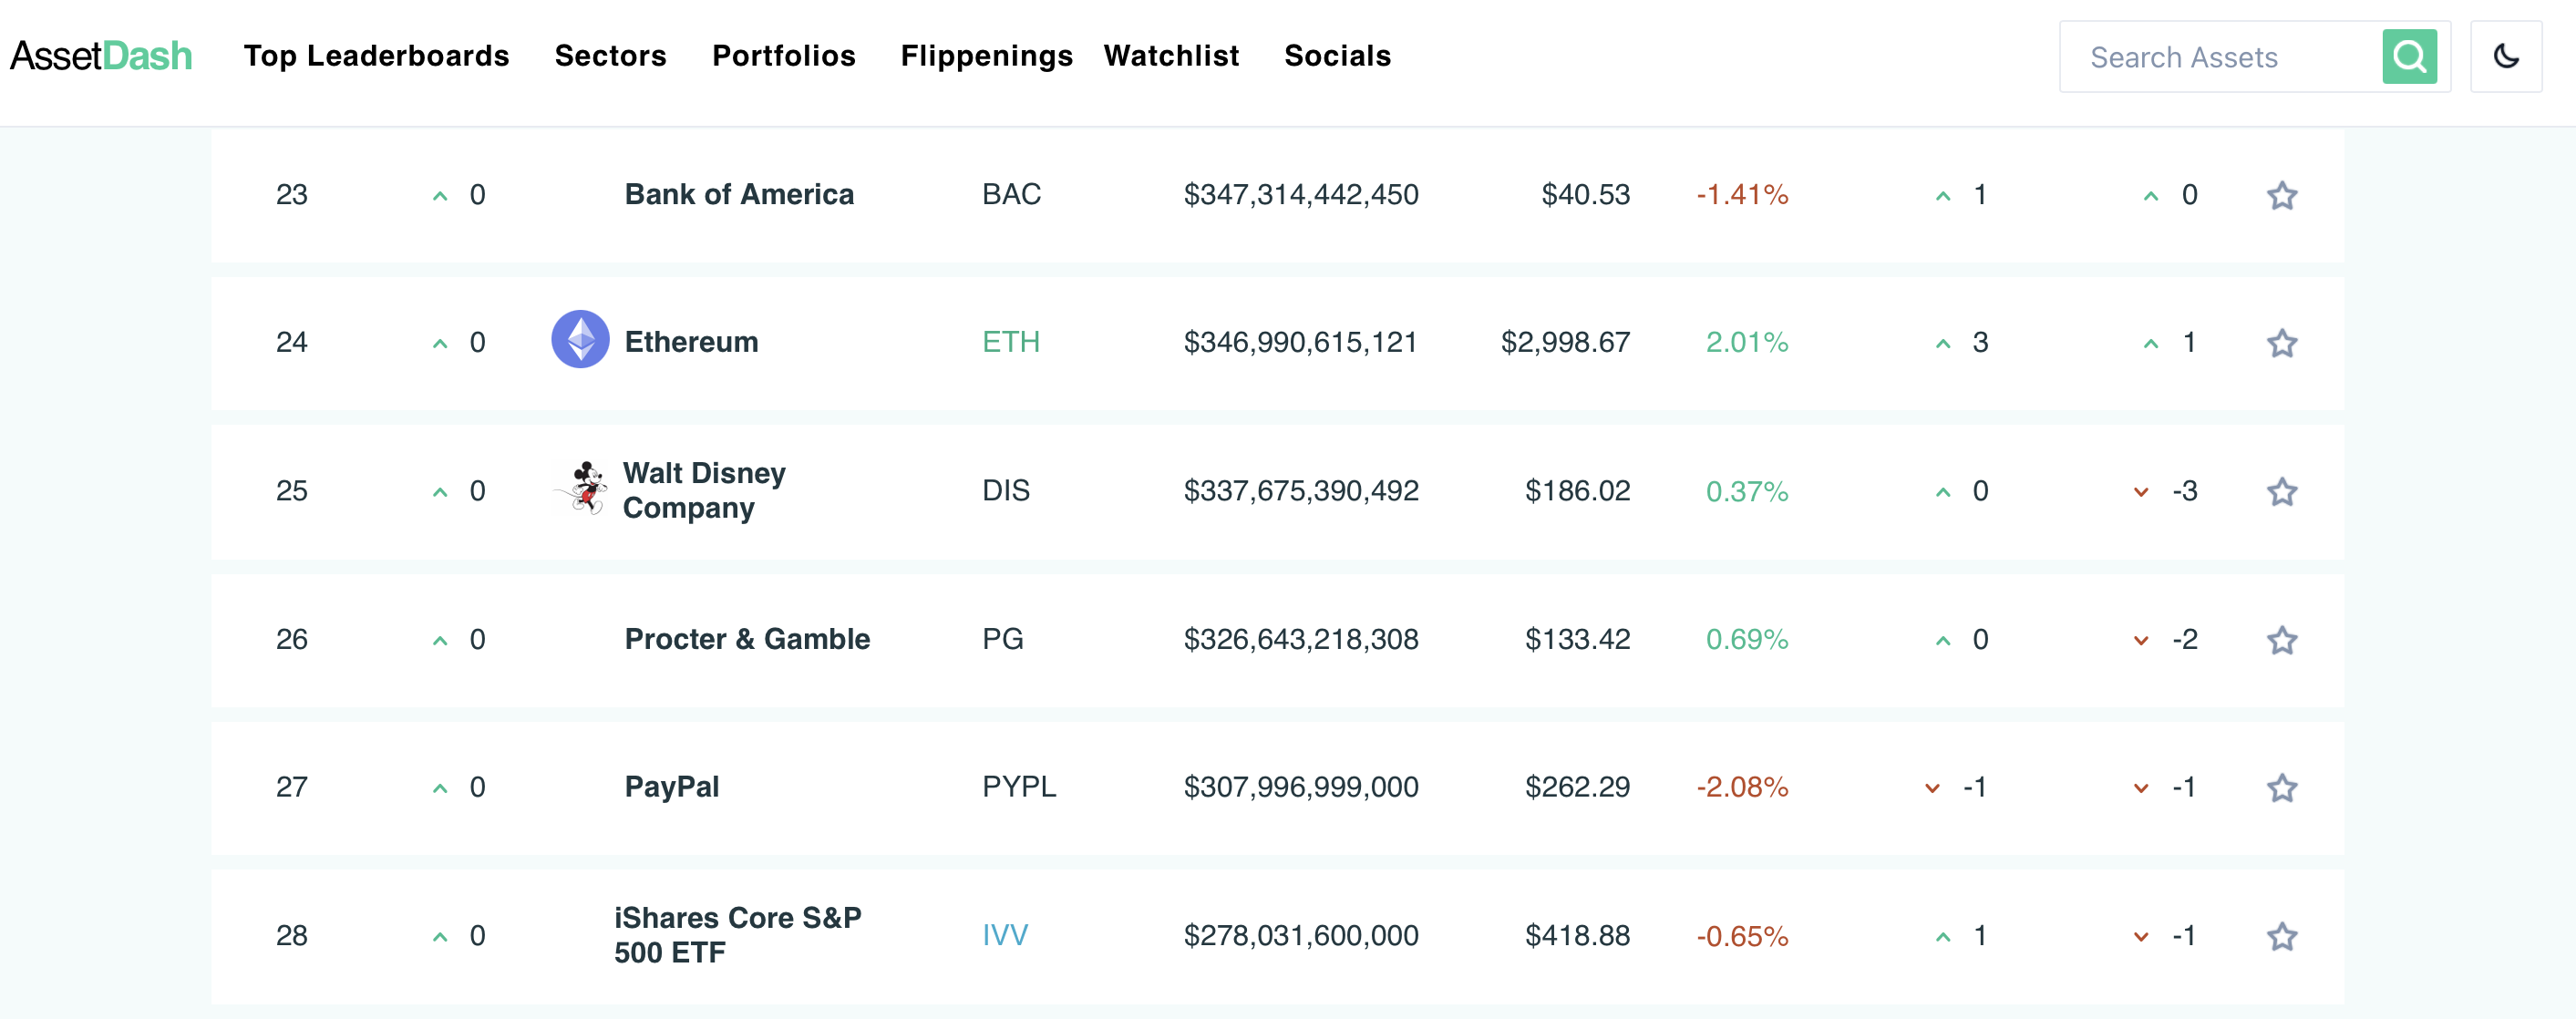Favorite PayPal using its star icon
The image size is (2576, 1019).
tap(2281, 788)
